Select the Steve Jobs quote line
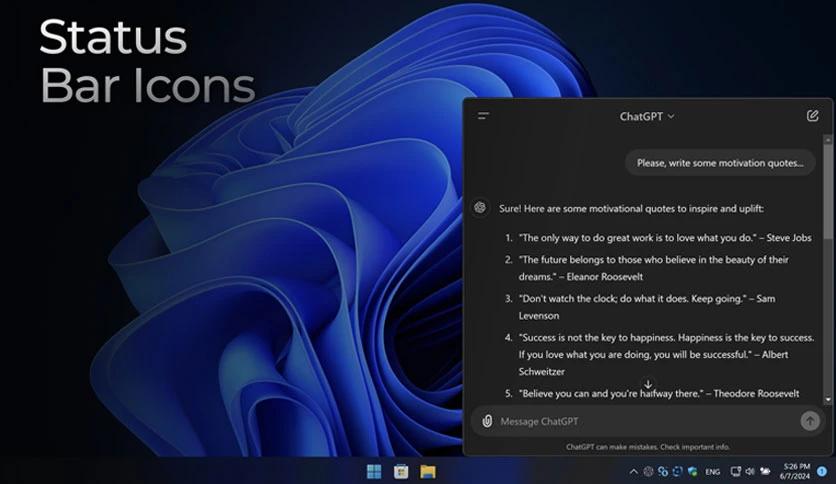Screen dimensions: 836x484 (665, 238)
